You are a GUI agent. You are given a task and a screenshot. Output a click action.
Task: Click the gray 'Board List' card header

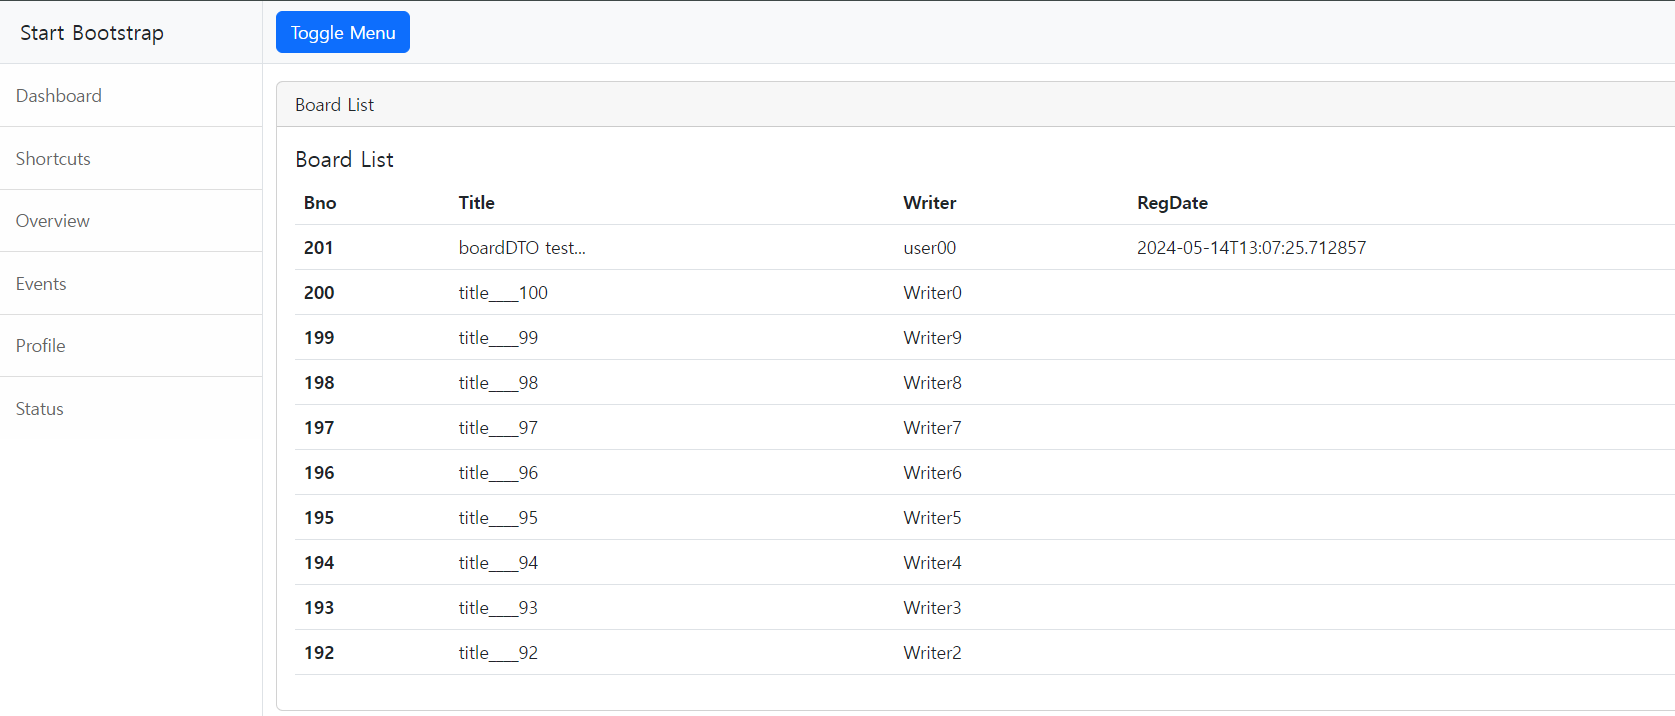click(975, 105)
